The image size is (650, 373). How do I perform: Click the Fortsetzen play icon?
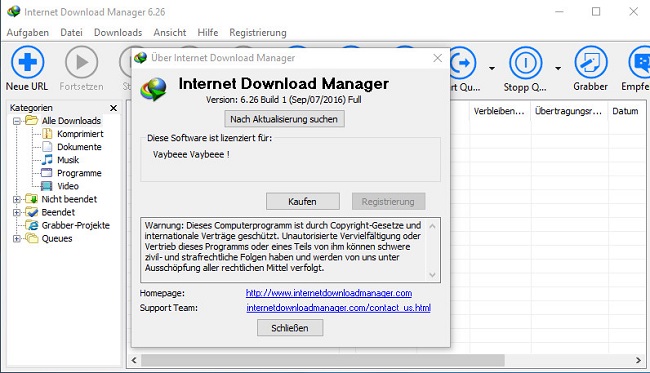coord(82,62)
